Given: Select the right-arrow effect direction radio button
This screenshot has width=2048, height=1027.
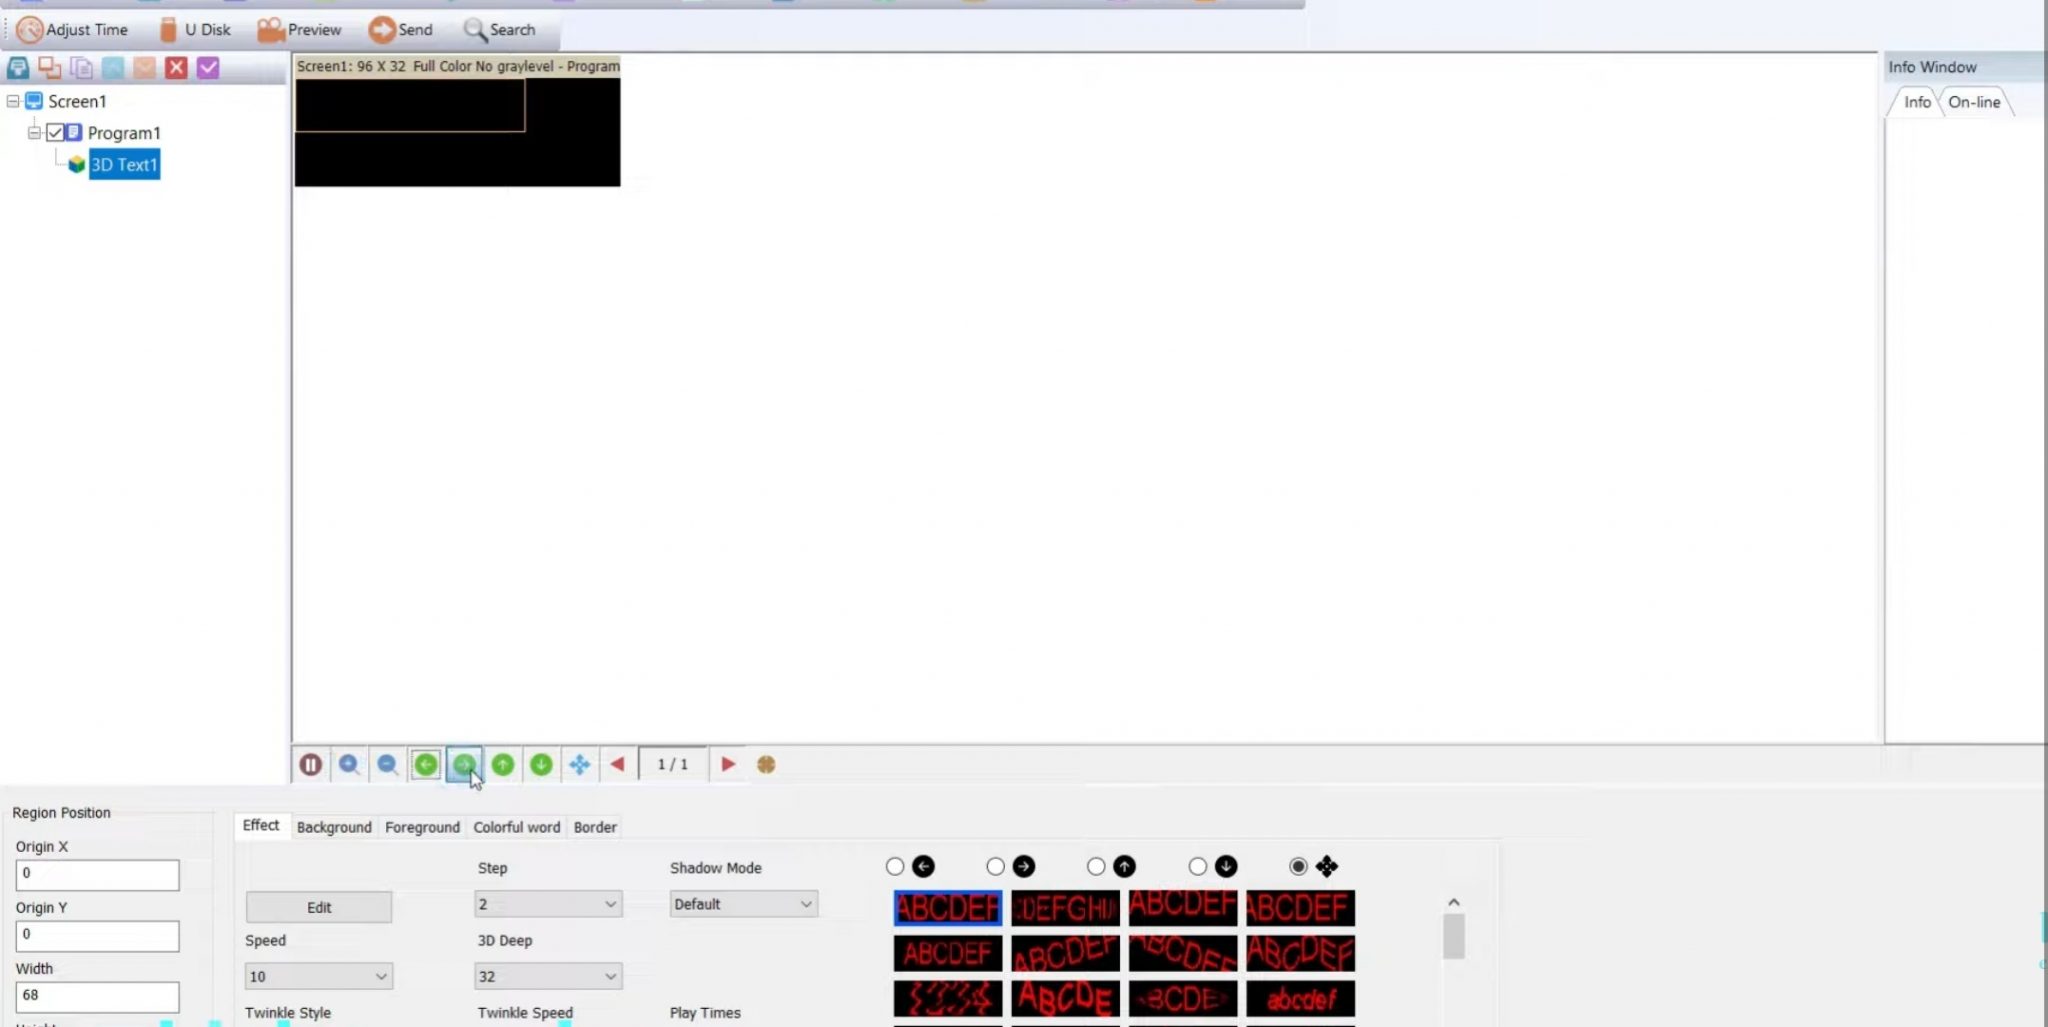Looking at the screenshot, I should (994, 866).
